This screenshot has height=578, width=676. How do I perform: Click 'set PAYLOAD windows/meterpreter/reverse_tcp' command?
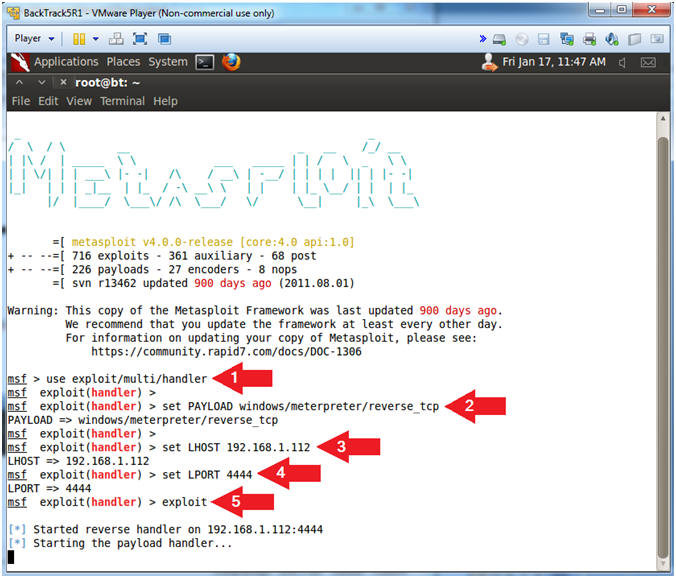point(300,406)
